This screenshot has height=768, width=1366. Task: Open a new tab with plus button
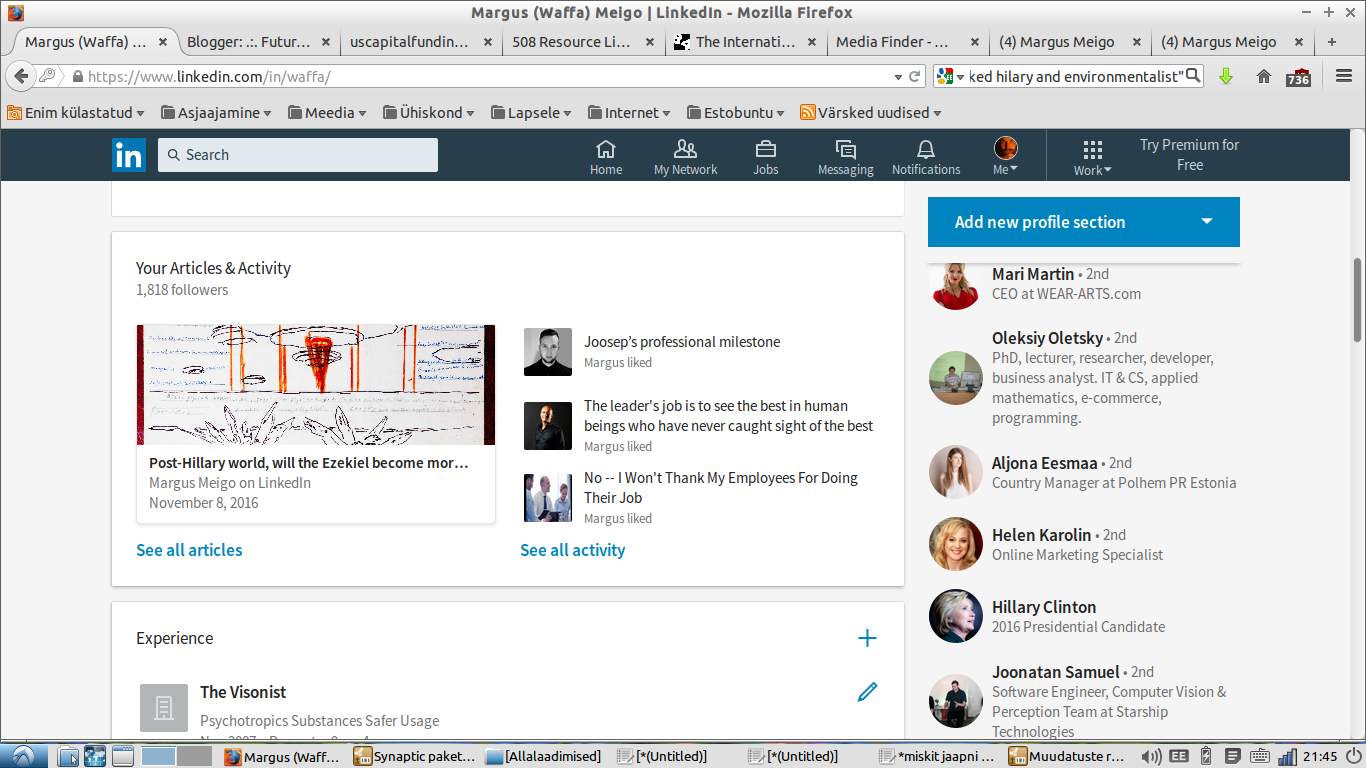[x=1331, y=42]
